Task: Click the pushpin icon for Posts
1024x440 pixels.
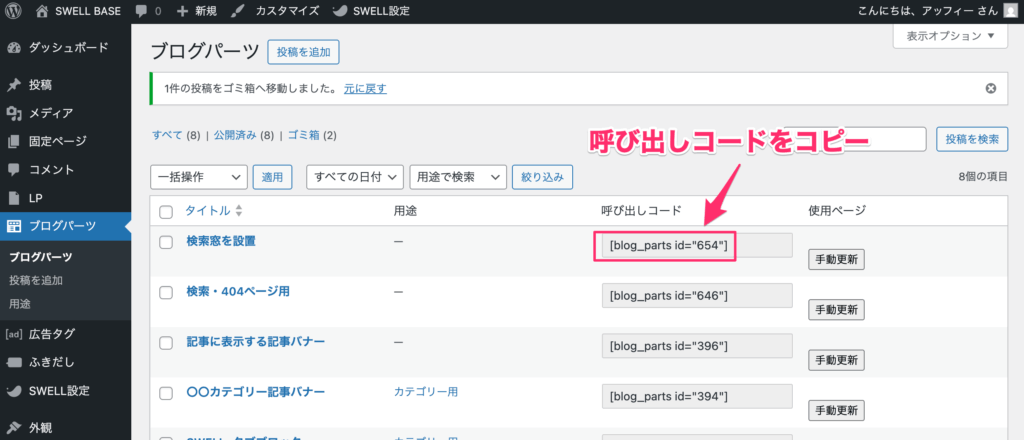Action: click(x=14, y=85)
